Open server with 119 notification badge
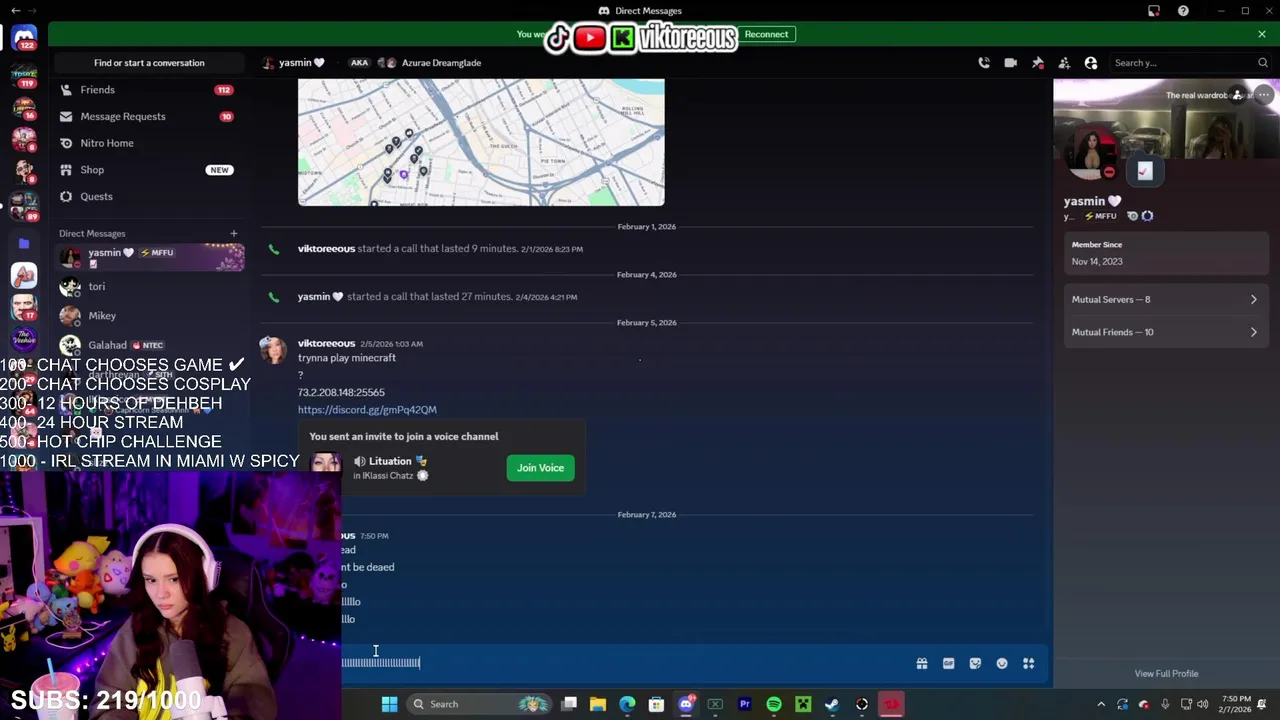The image size is (1280, 720). 24,74
